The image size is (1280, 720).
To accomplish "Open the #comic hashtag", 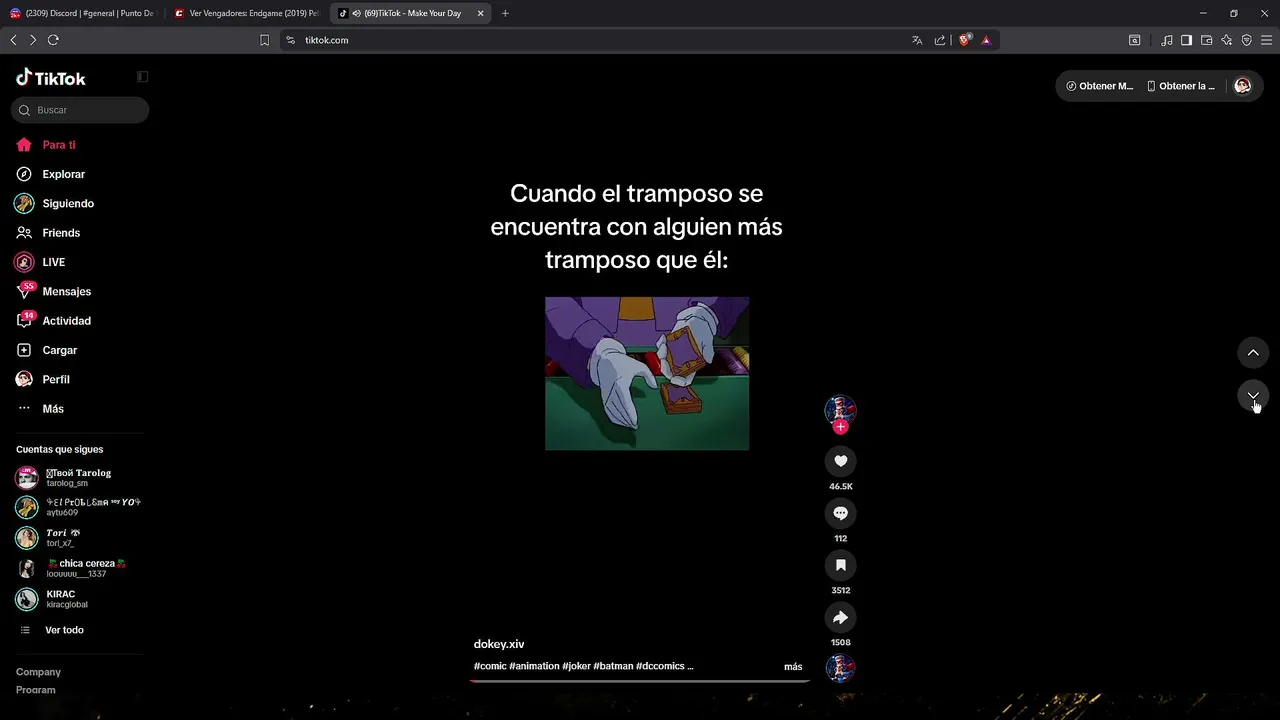I will [x=490, y=666].
